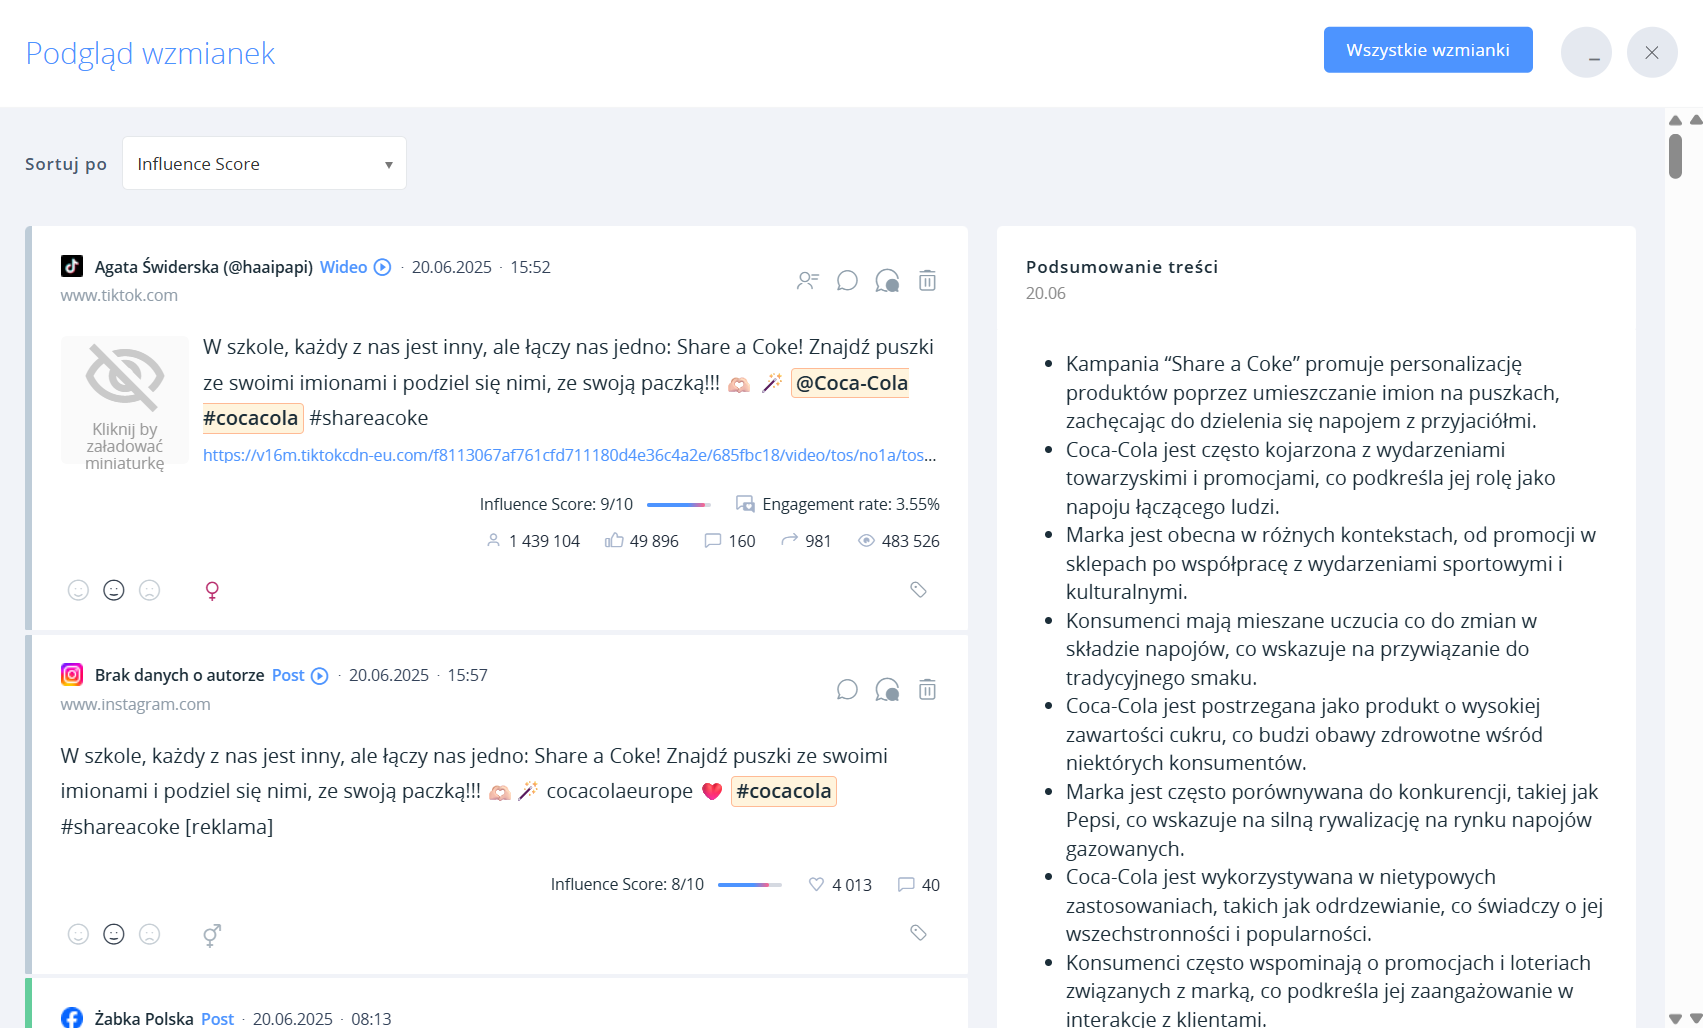Toggle neutral sentiment on the TikTok mention
Viewport: 1703px width, 1028px height.
pos(114,590)
